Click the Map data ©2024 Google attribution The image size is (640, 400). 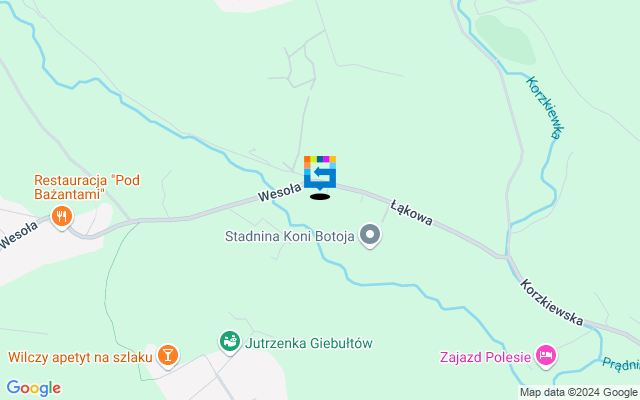coord(578,393)
